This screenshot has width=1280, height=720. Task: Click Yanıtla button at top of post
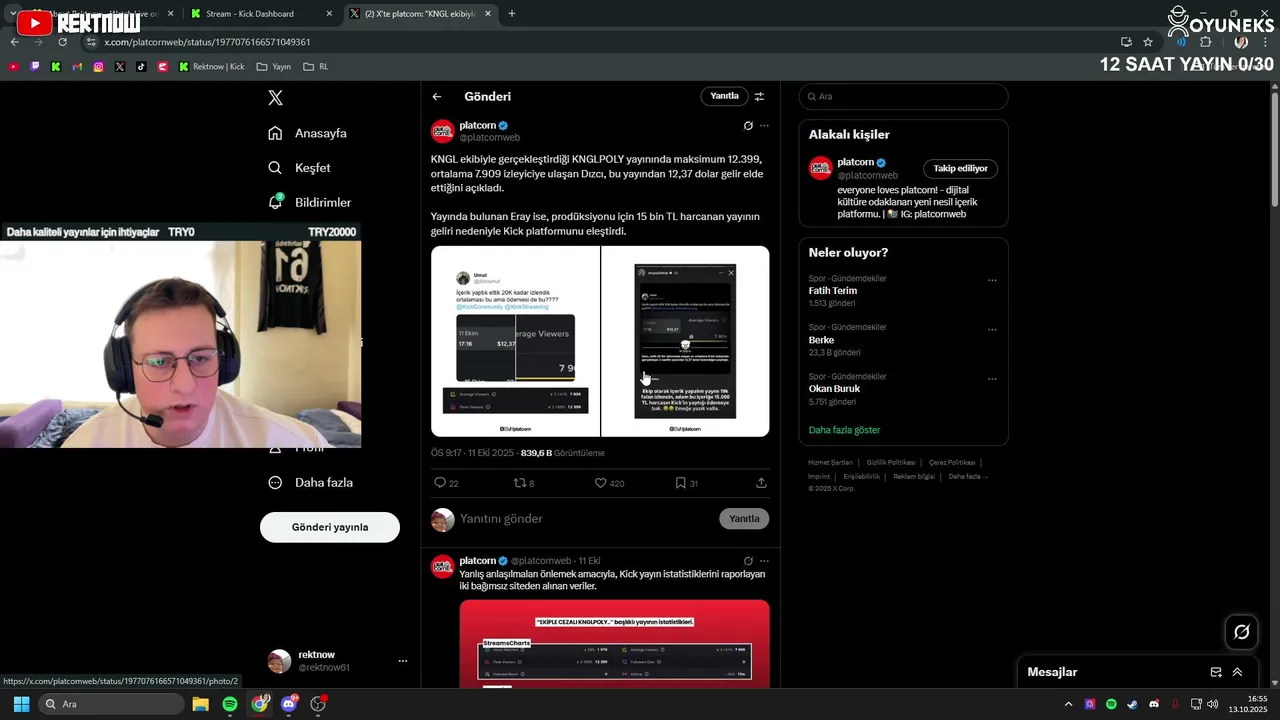coord(724,96)
